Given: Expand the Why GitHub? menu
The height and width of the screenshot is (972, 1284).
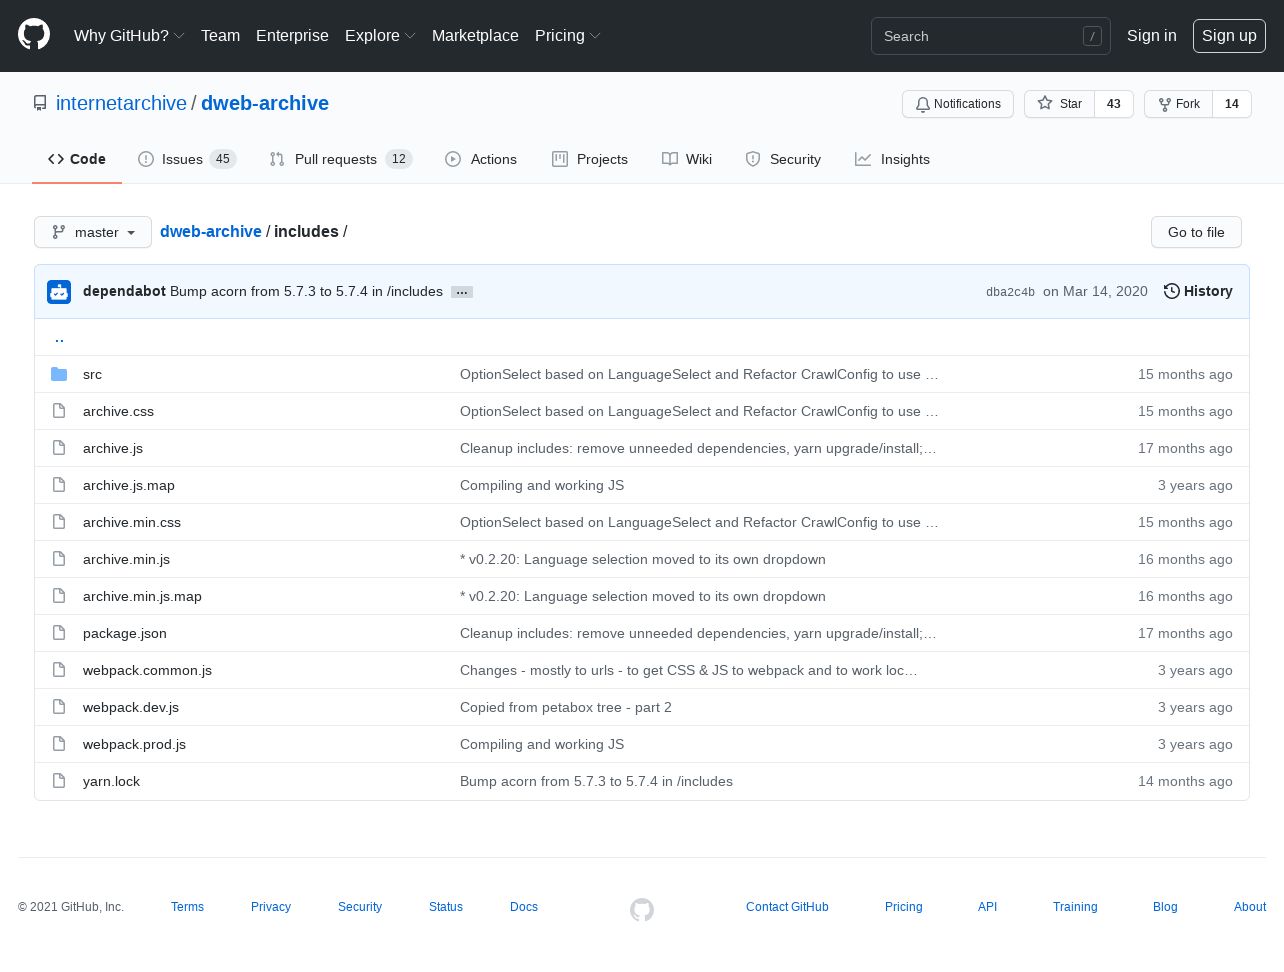Looking at the screenshot, I should coord(129,35).
